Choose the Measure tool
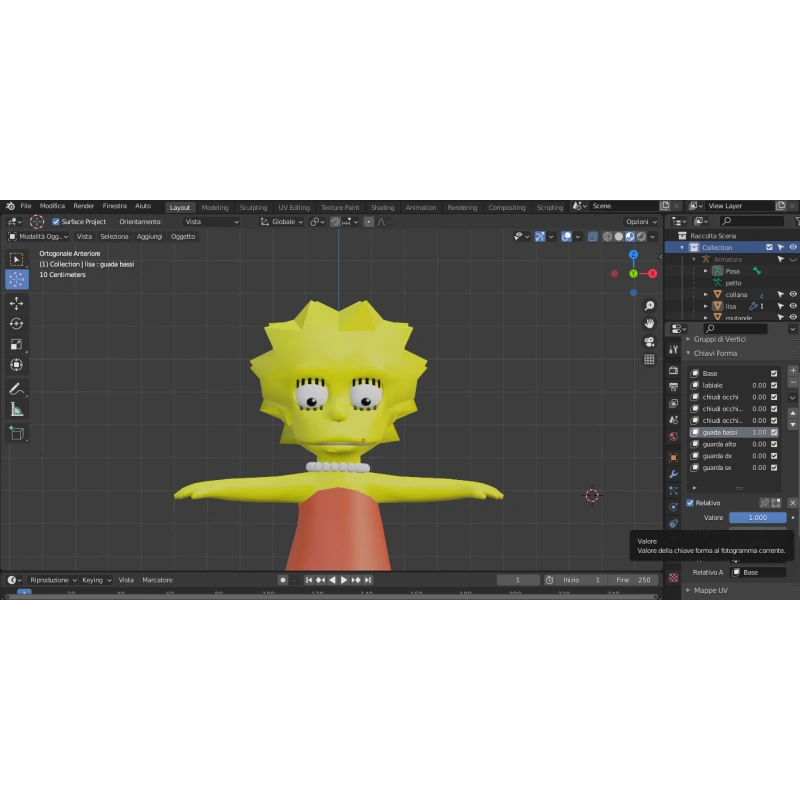800x800 pixels. tap(16, 409)
